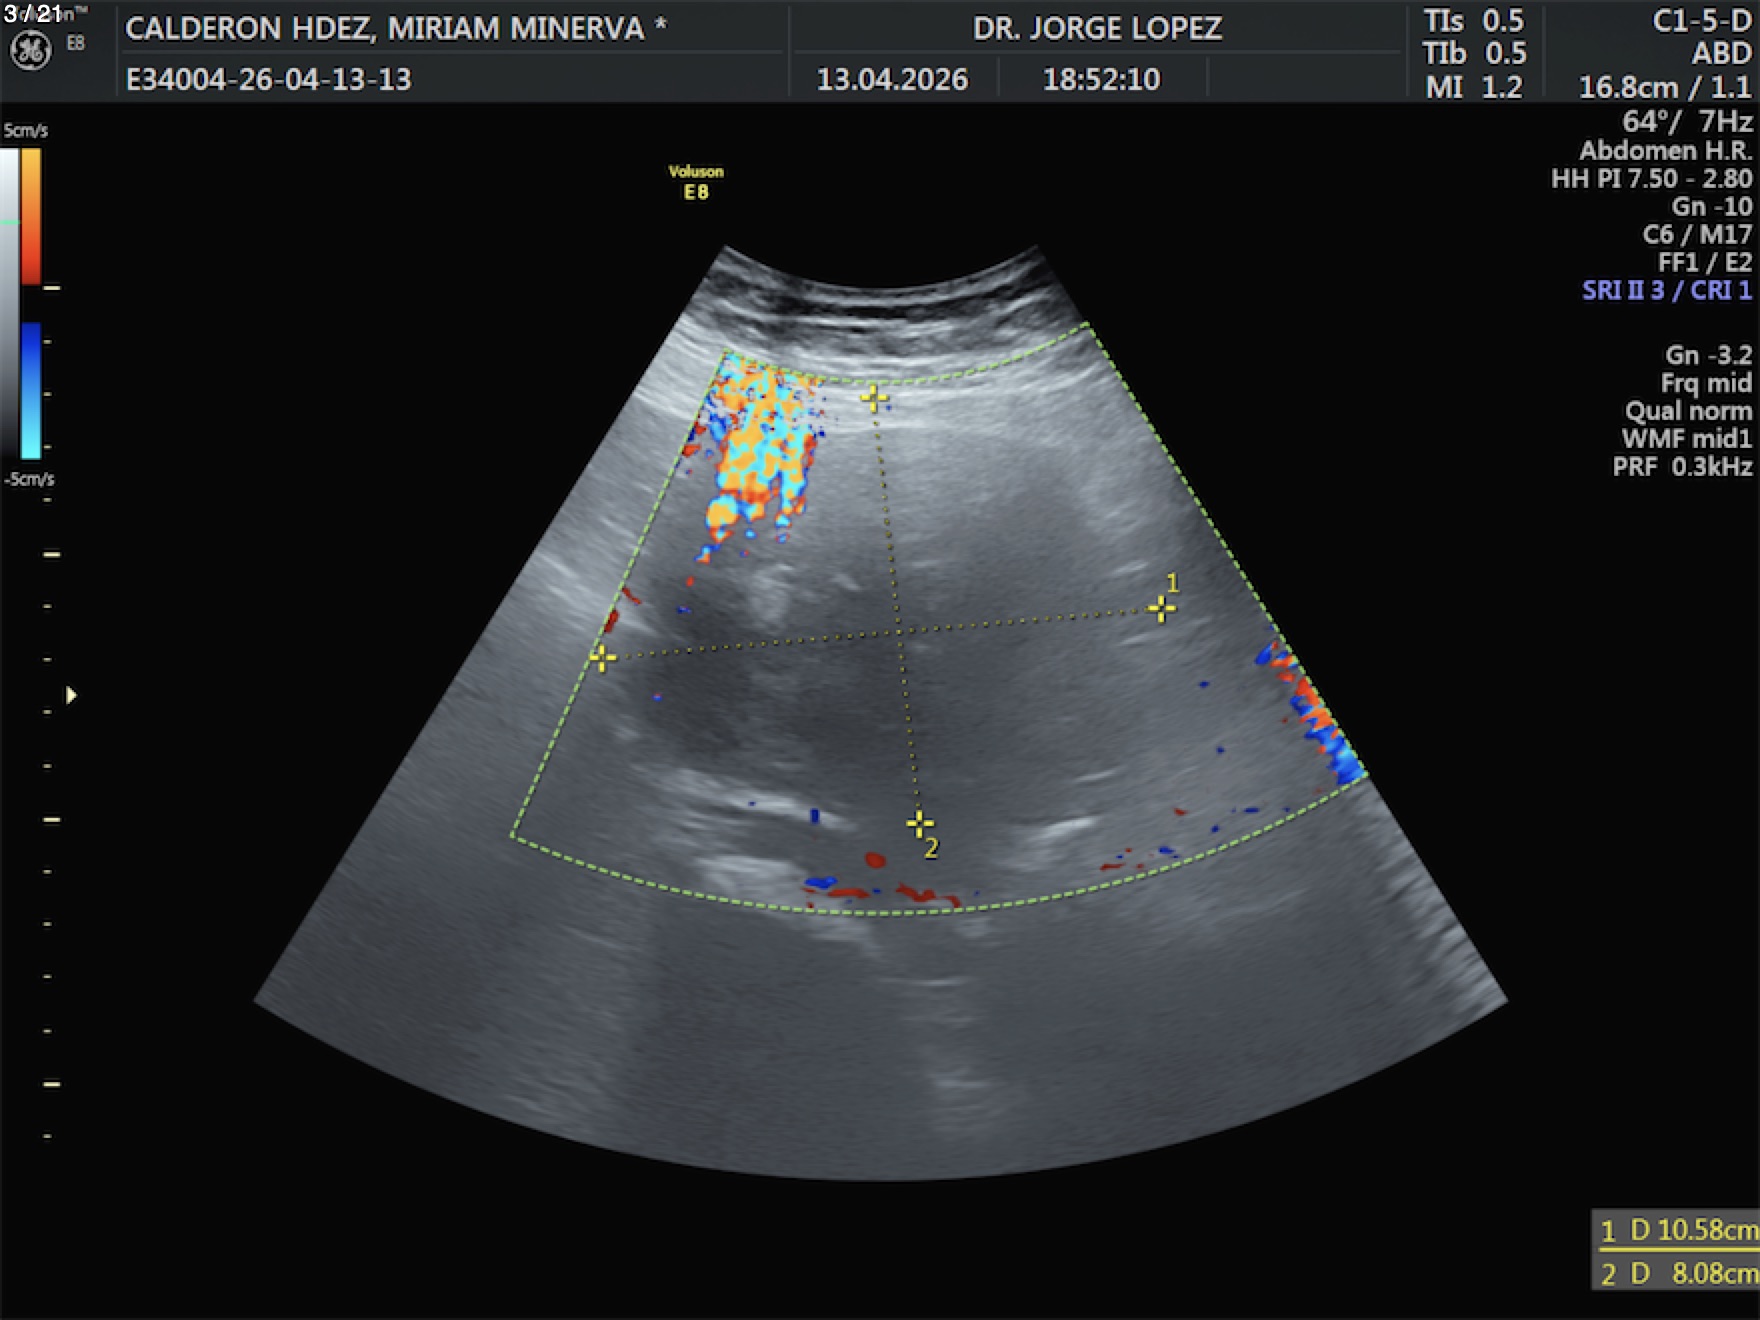
Task: Click the exam date 13.04.2026
Action: coord(892,80)
